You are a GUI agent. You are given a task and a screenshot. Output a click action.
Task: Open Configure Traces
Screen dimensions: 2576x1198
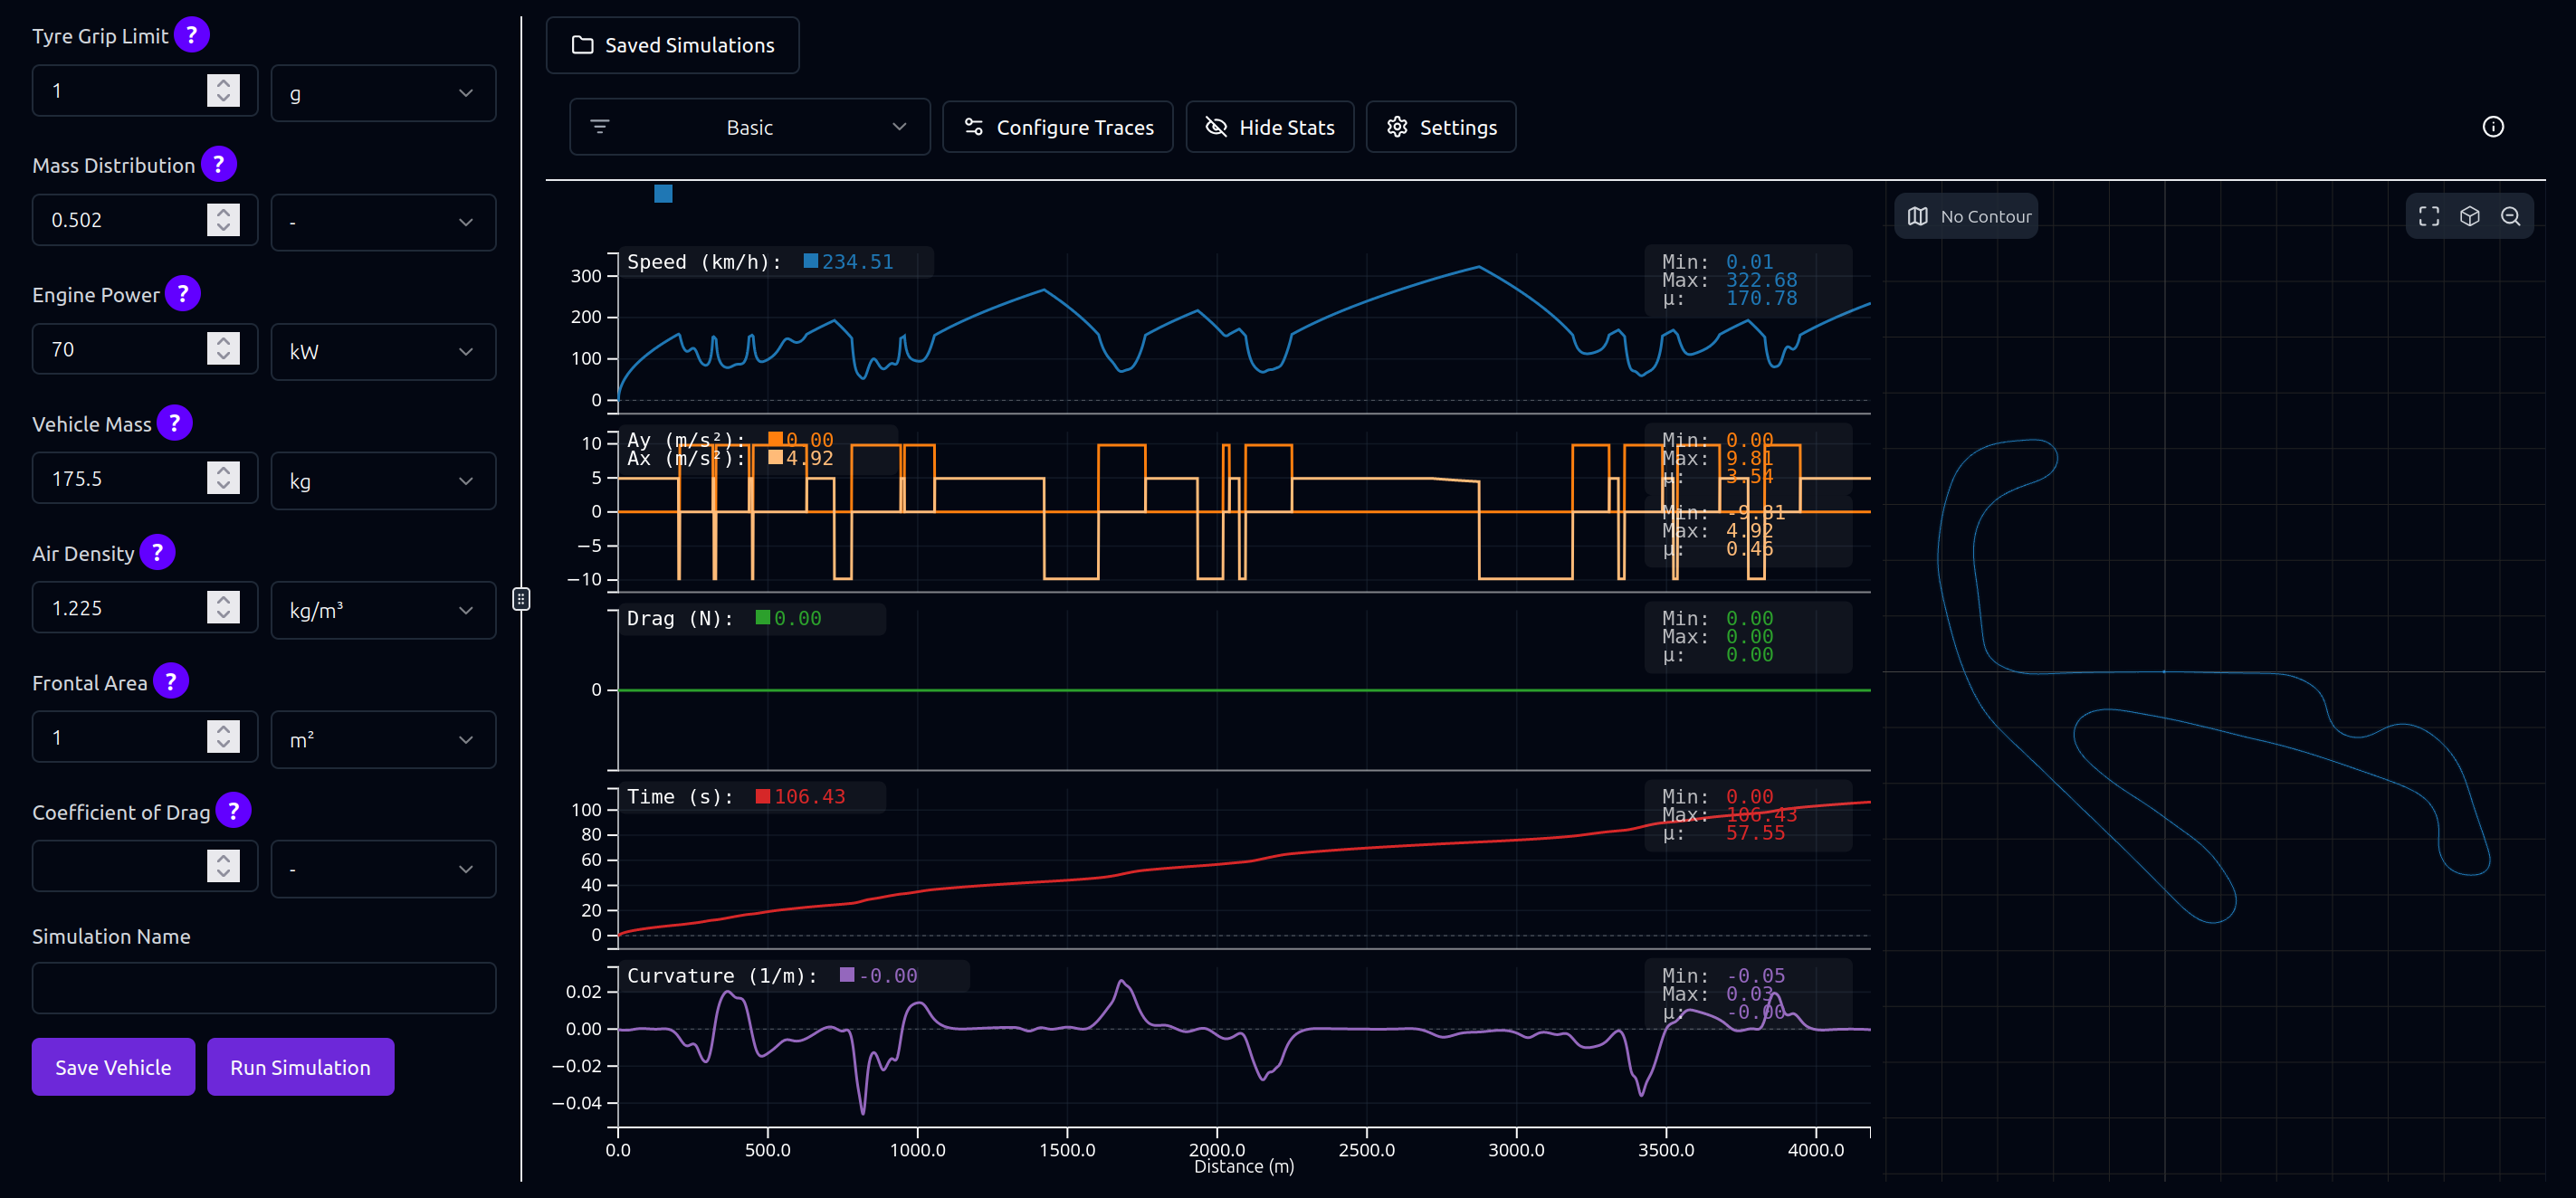click(x=1058, y=127)
